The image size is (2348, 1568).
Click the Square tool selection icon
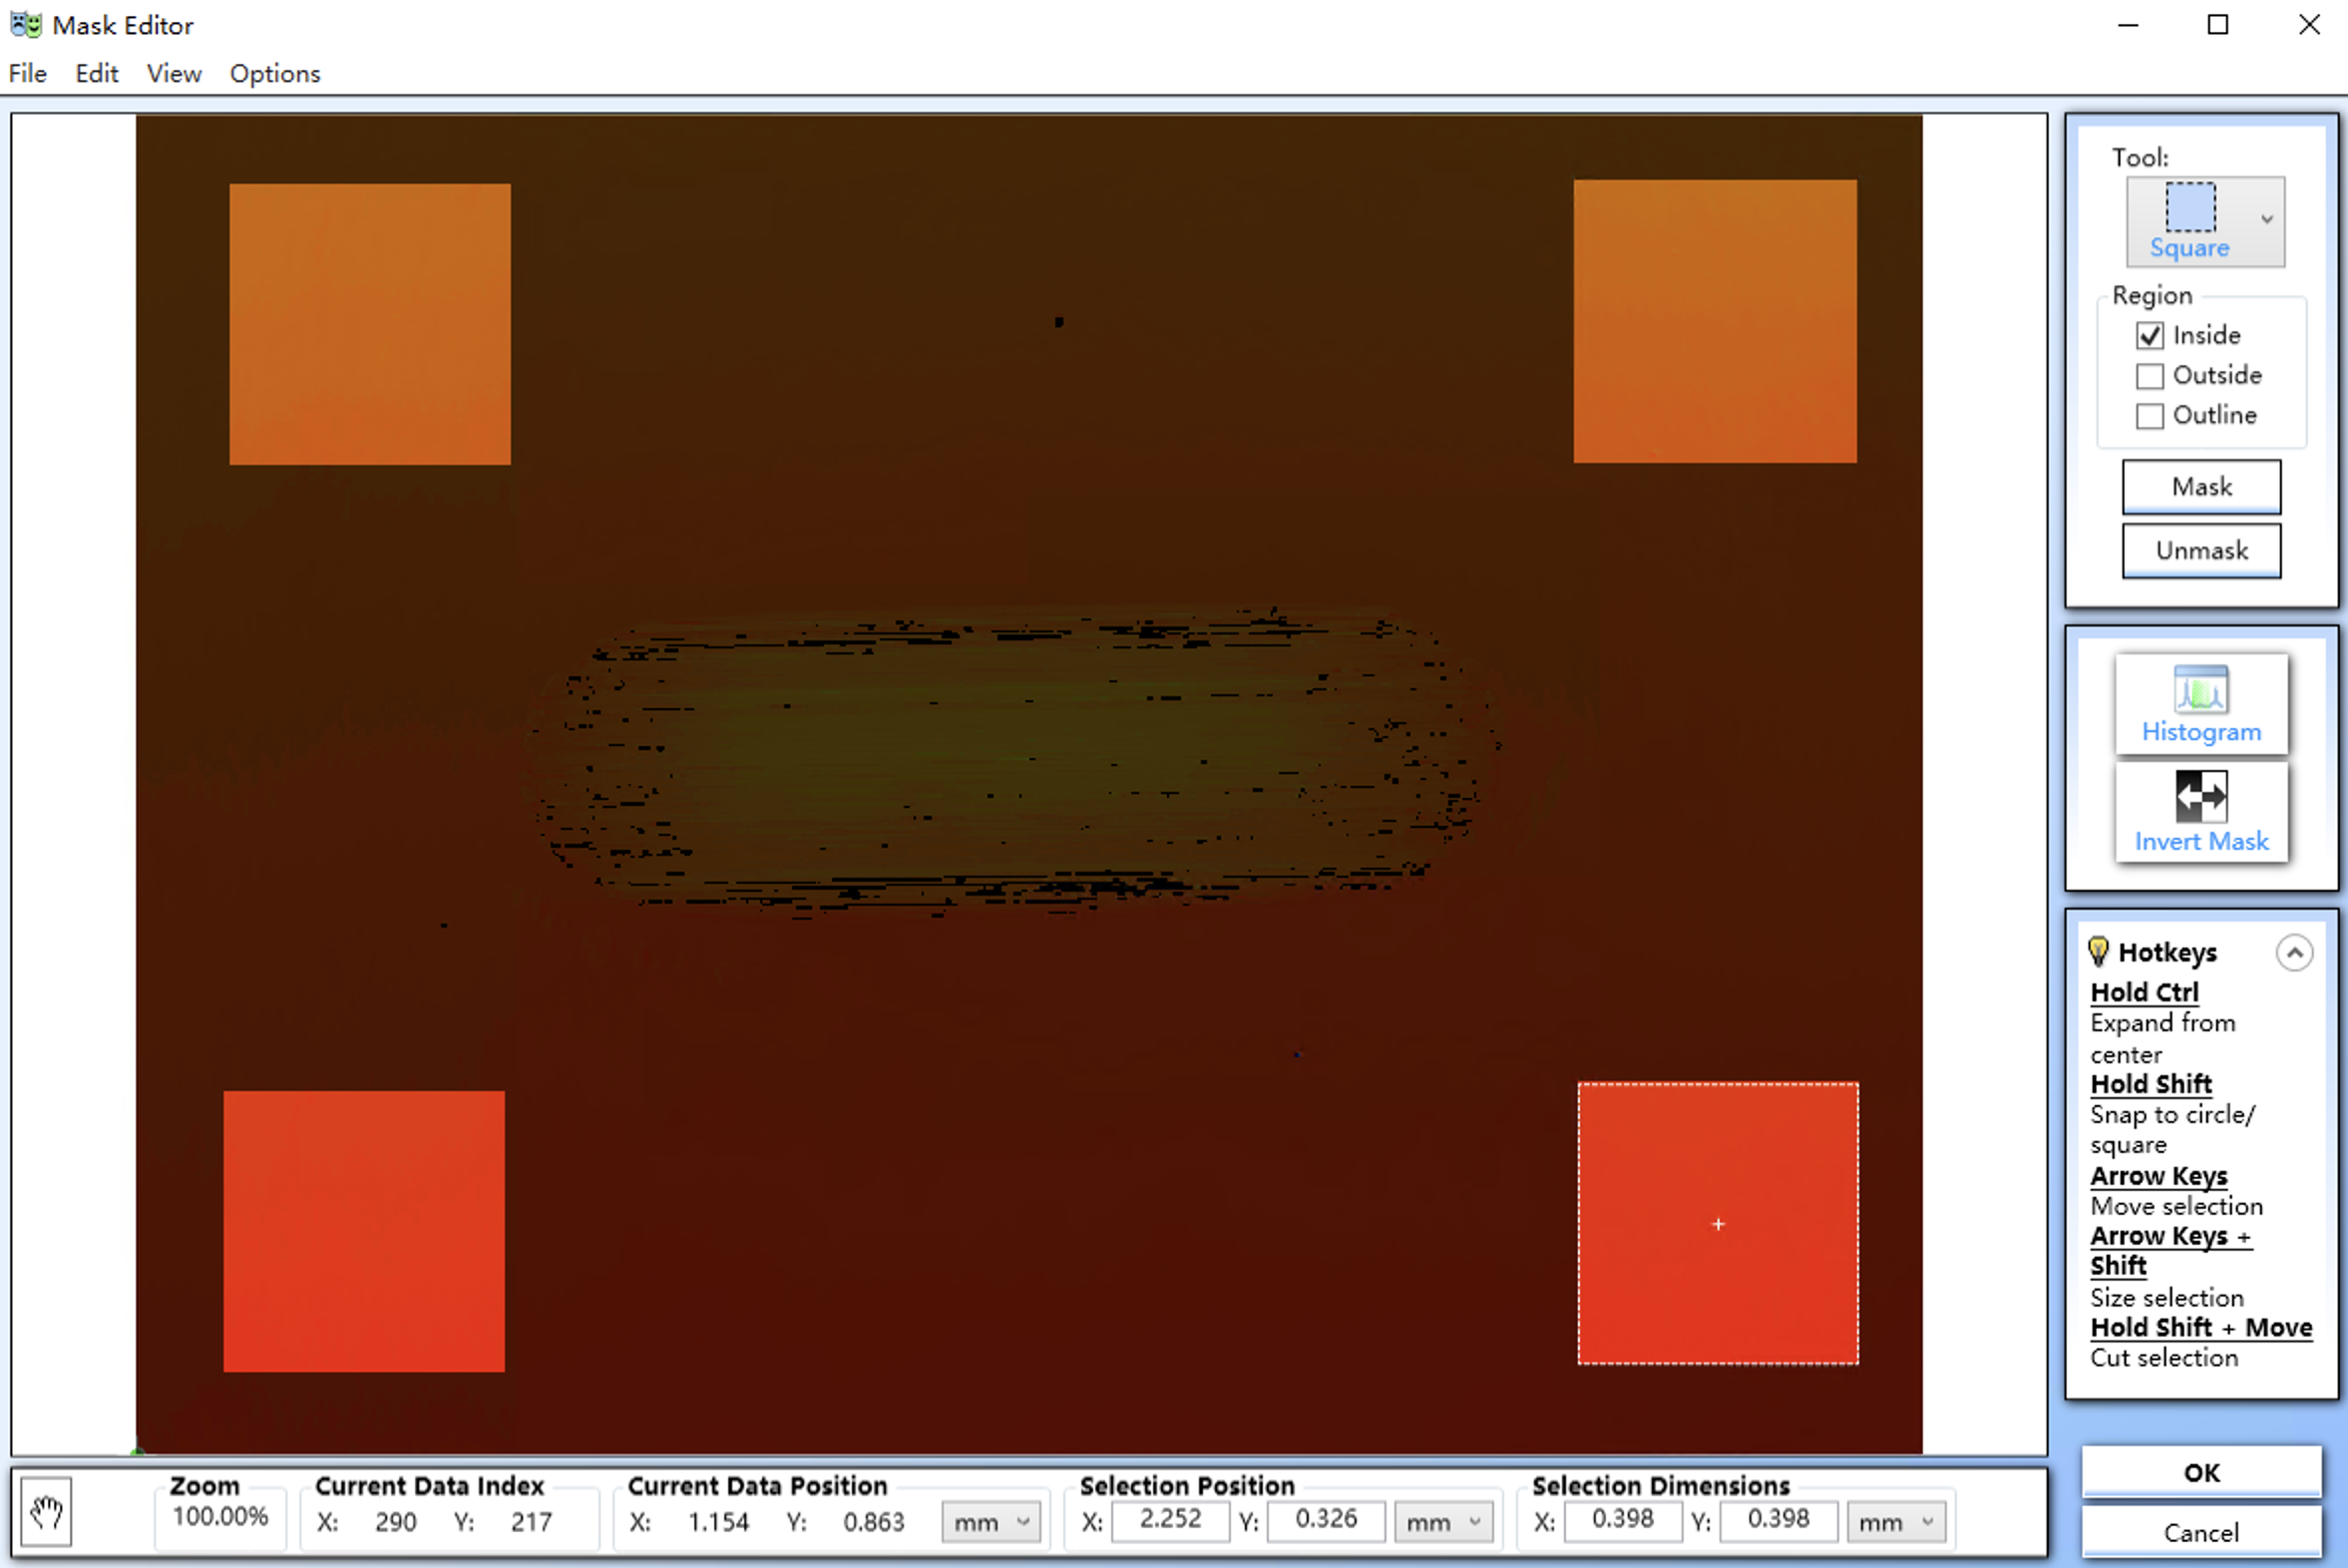(2189, 208)
